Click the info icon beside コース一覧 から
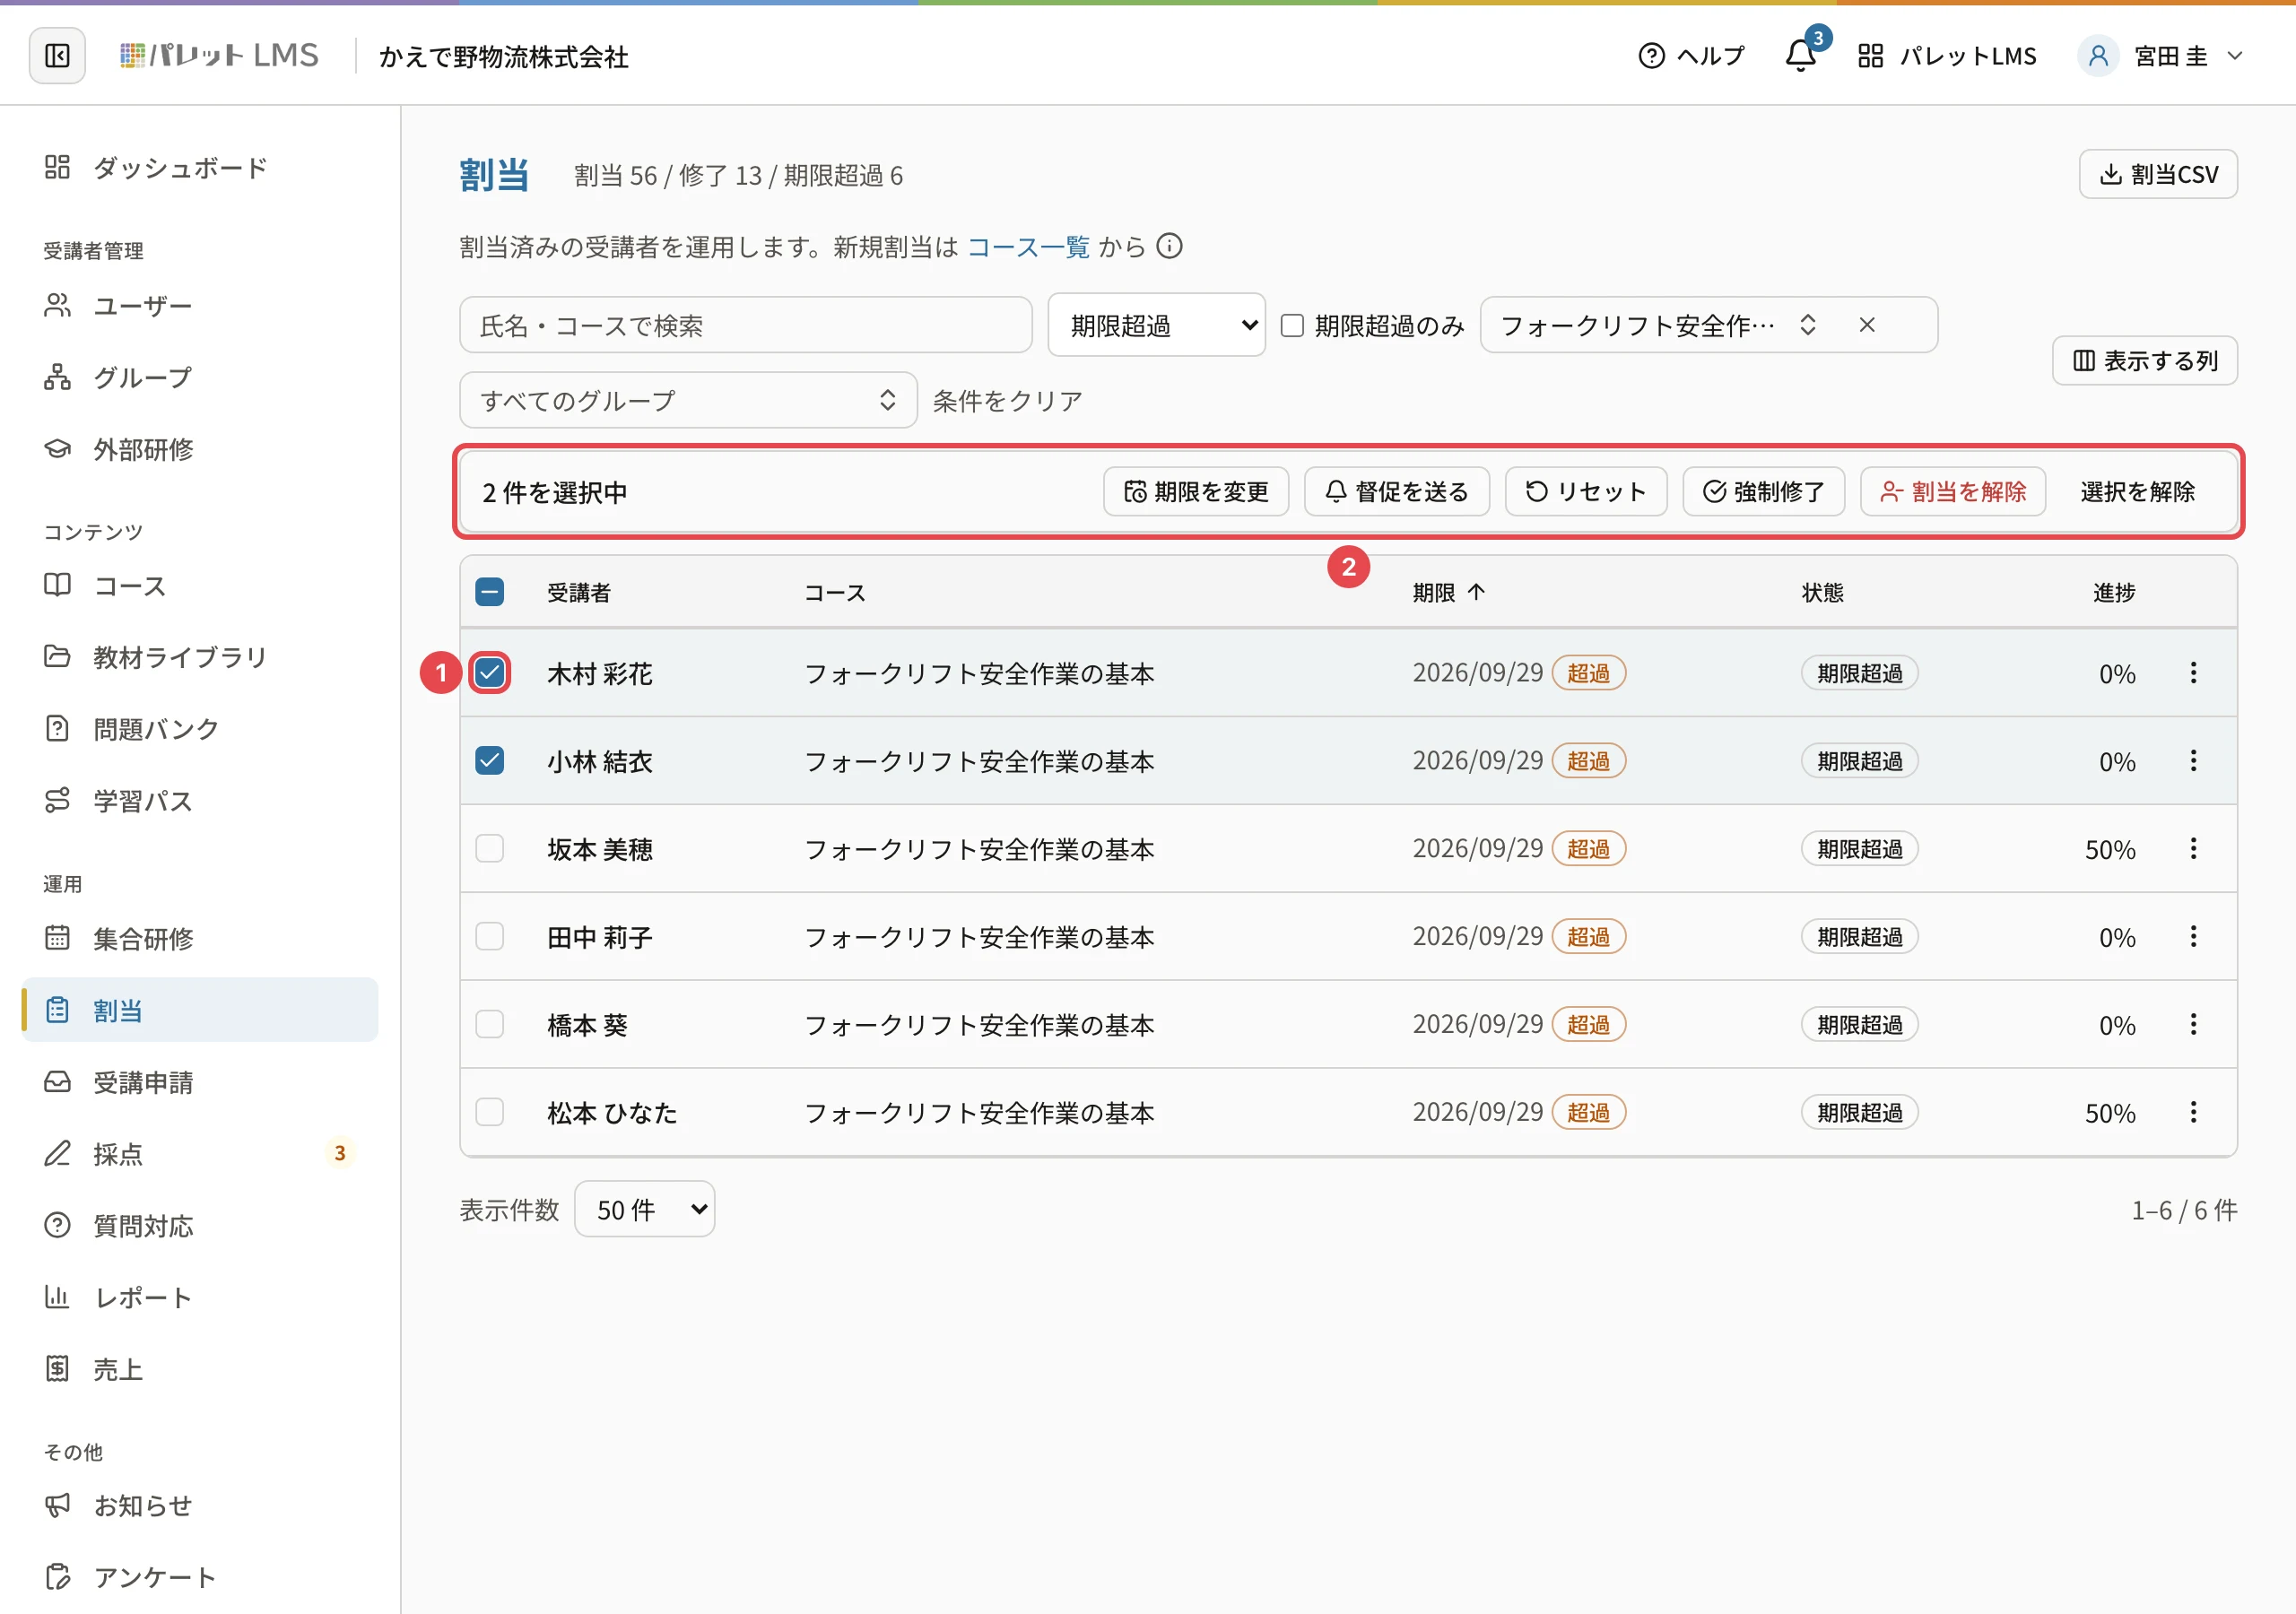Viewport: 2296px width, 1614px height. (1169, 246)
